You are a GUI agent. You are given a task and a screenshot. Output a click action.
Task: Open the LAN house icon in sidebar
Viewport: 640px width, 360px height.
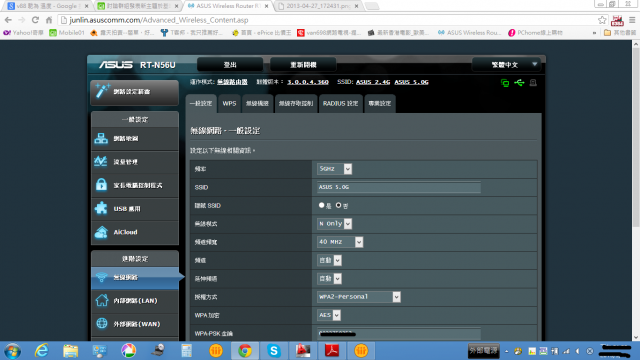coord(102,300)
